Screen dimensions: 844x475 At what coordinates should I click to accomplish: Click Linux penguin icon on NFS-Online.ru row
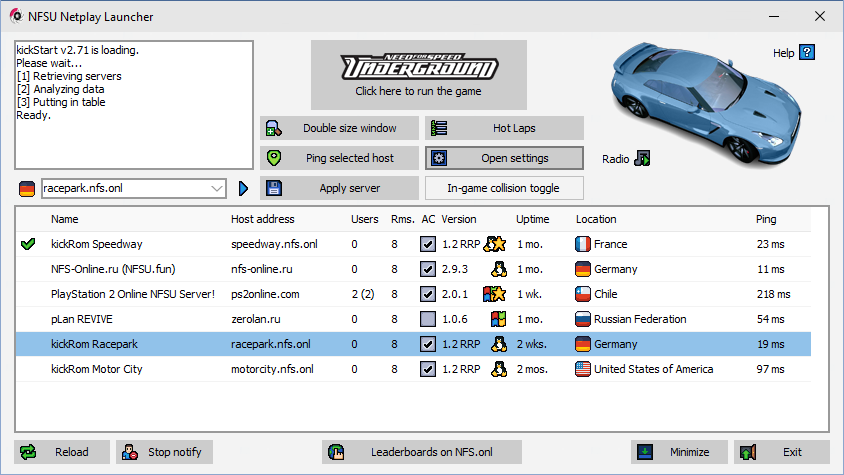tap(498, 269)
